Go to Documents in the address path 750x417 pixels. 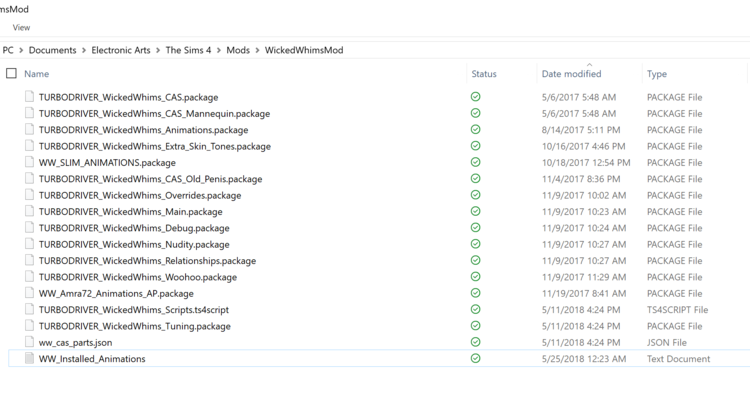pos(52,50)
